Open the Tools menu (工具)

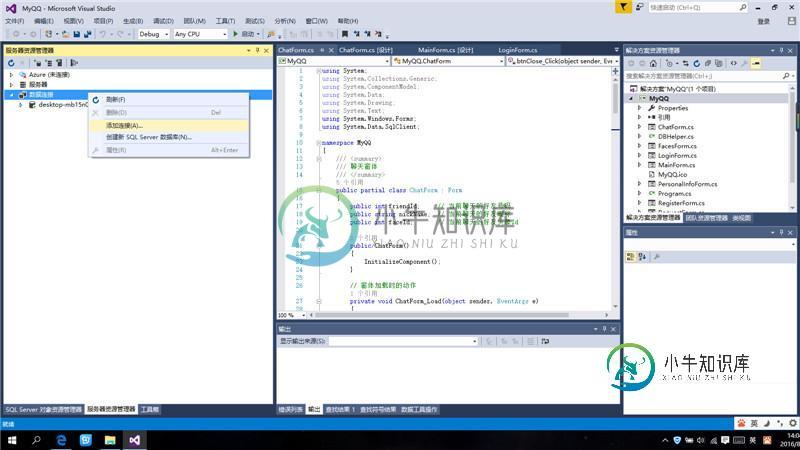225,21
